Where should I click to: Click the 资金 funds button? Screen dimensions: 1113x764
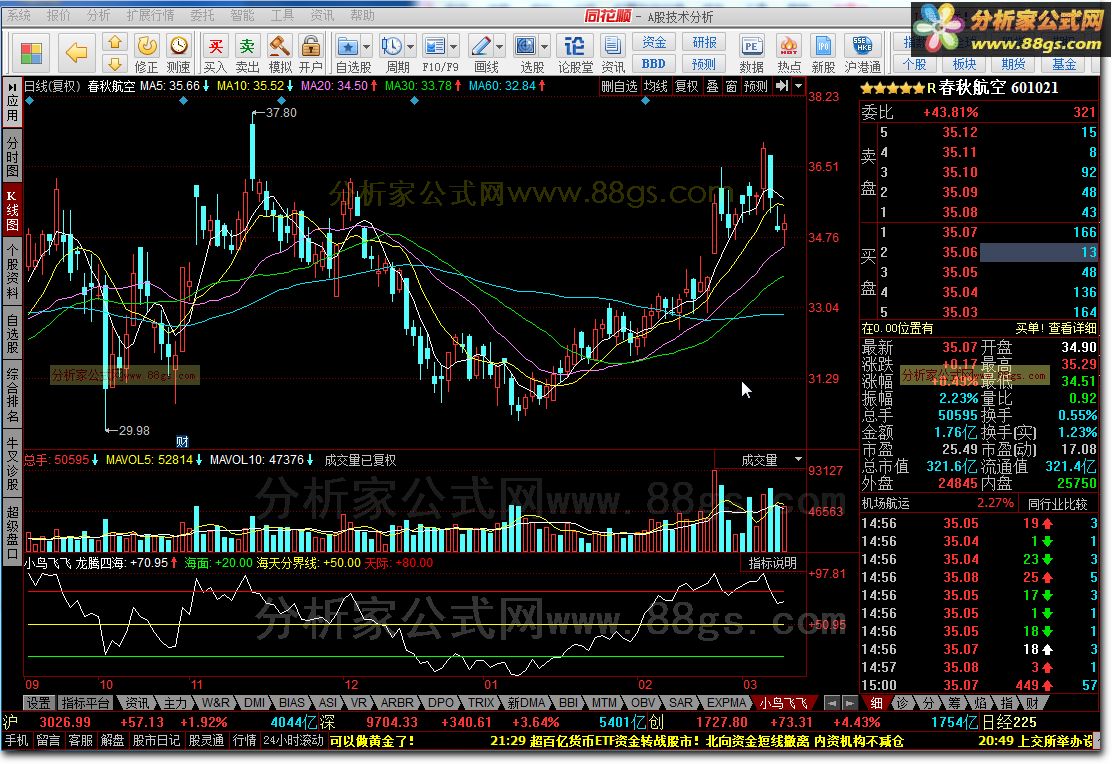[654, 43]
